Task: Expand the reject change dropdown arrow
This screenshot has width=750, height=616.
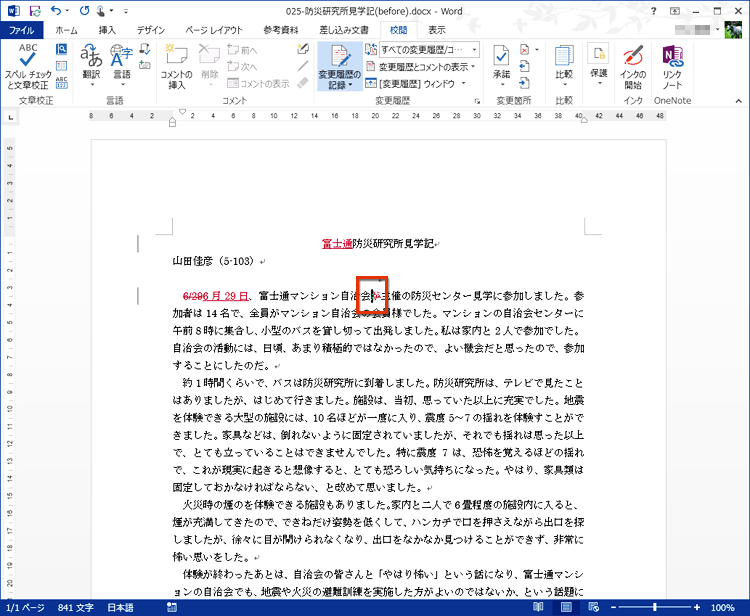Action: pyautogui.click(x=537, y=49)
